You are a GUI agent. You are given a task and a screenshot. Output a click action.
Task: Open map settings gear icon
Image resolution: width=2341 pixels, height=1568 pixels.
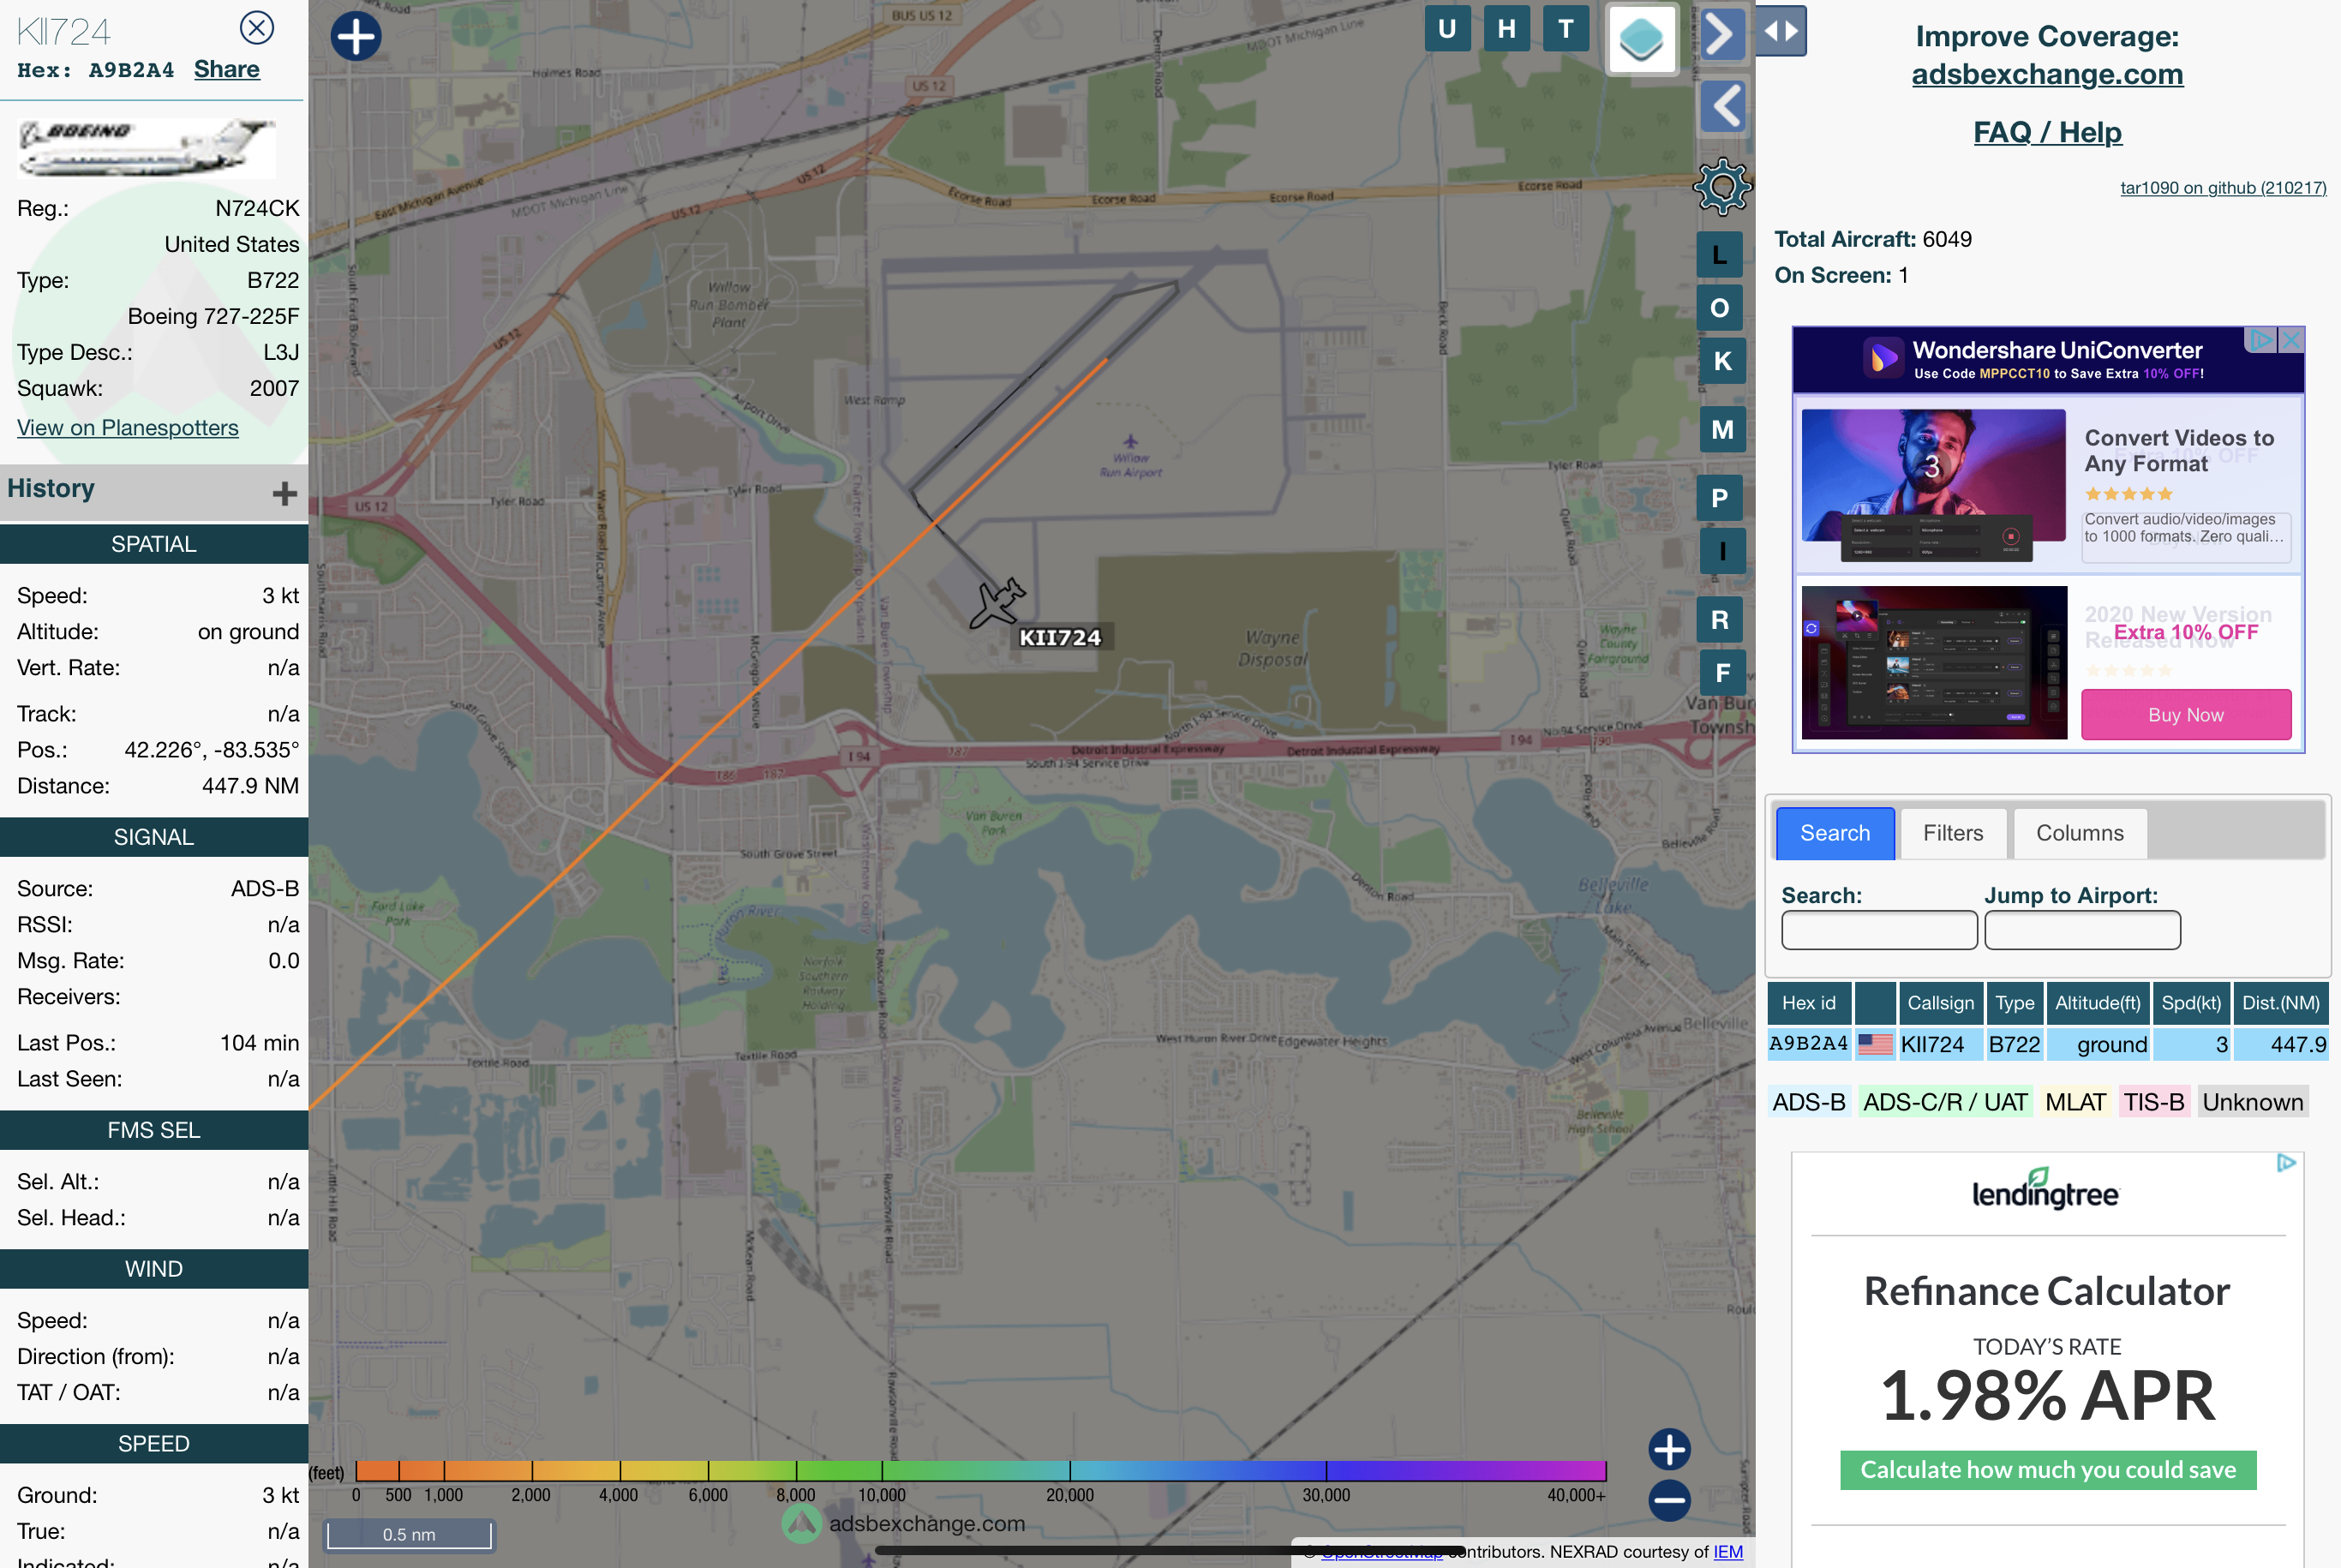click(x=1722, y=187)
